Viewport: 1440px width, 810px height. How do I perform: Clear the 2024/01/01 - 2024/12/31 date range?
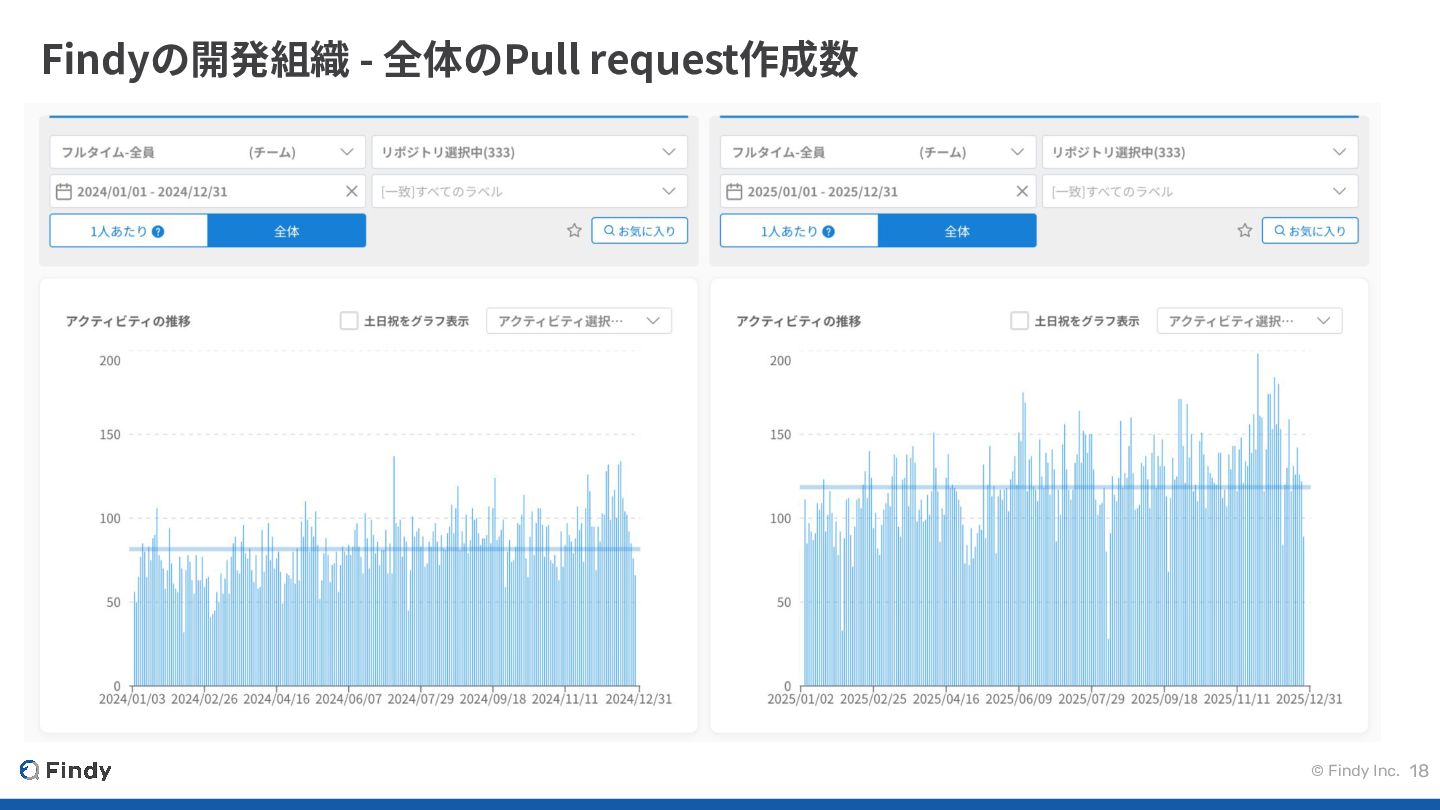[x=352, y=191]
